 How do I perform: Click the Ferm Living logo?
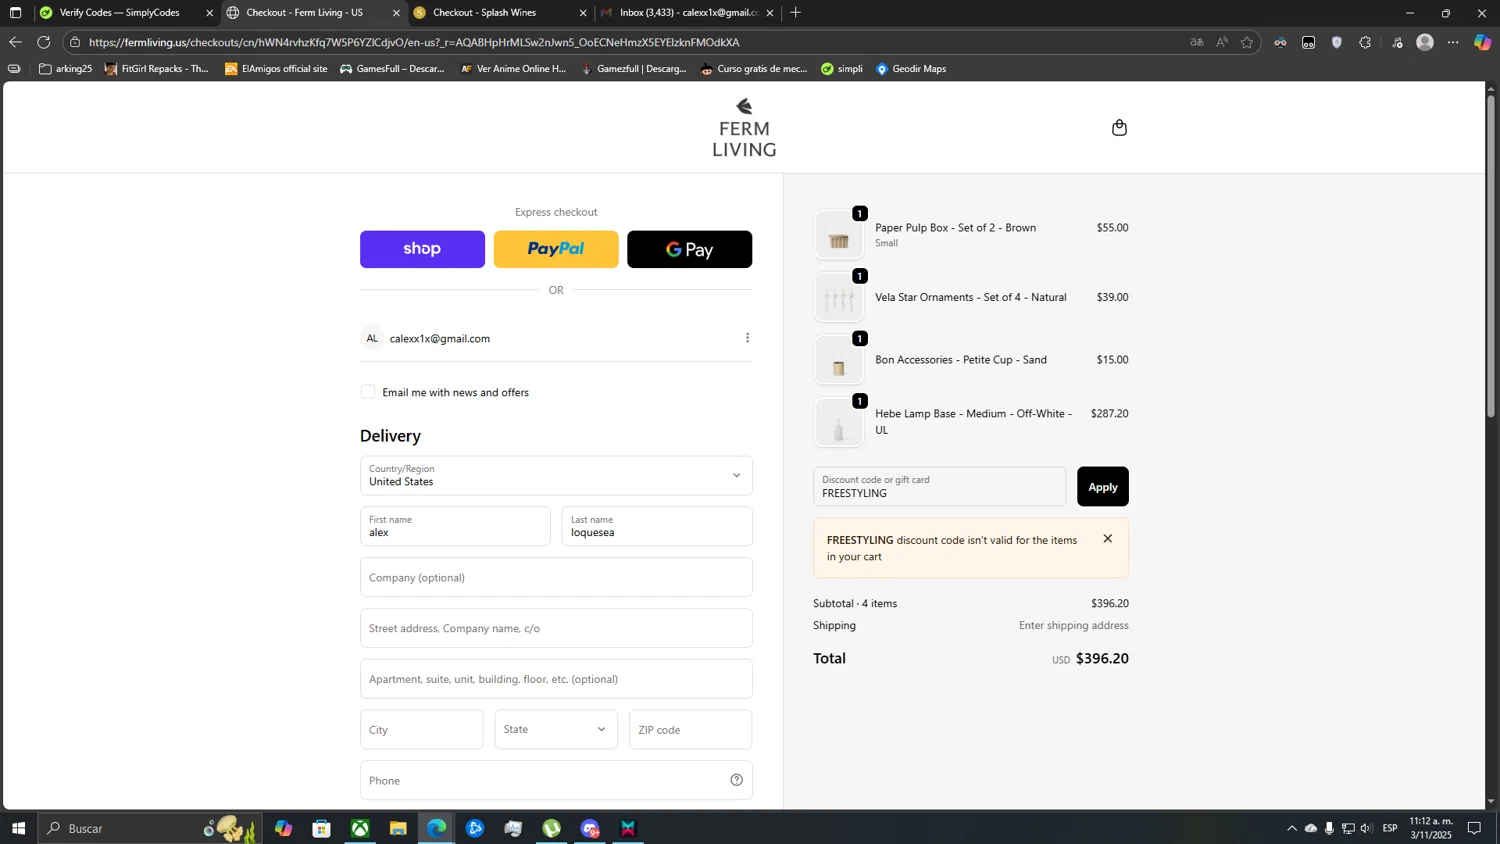point(744,128)
